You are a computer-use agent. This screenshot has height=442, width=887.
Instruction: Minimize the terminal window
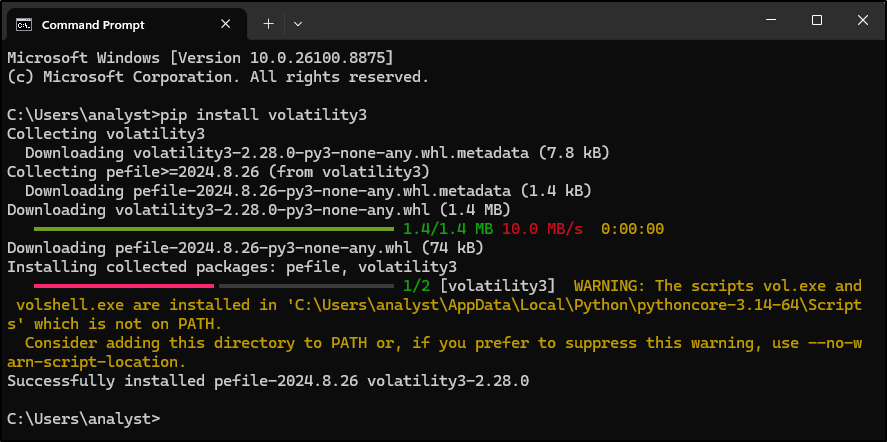pos(770,20)
